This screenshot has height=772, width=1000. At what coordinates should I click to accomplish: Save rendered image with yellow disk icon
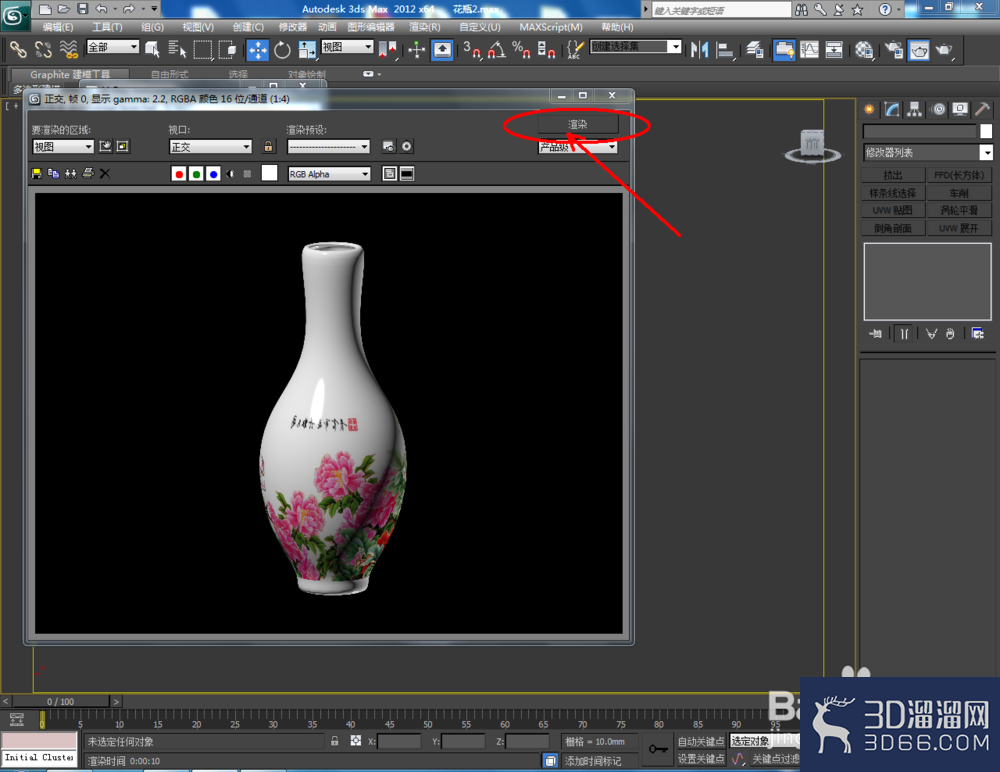tap(37, 174)
